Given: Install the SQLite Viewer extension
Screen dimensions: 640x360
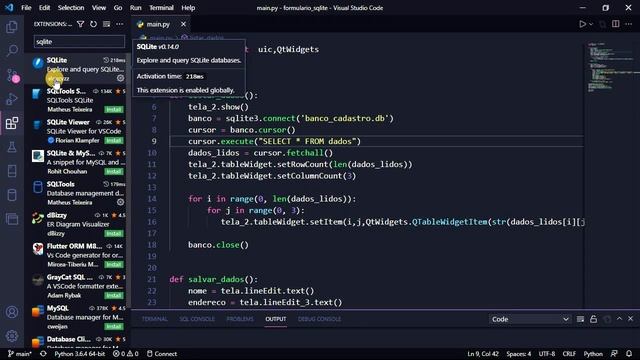Looking at the screenshot, I should [113, 140].
